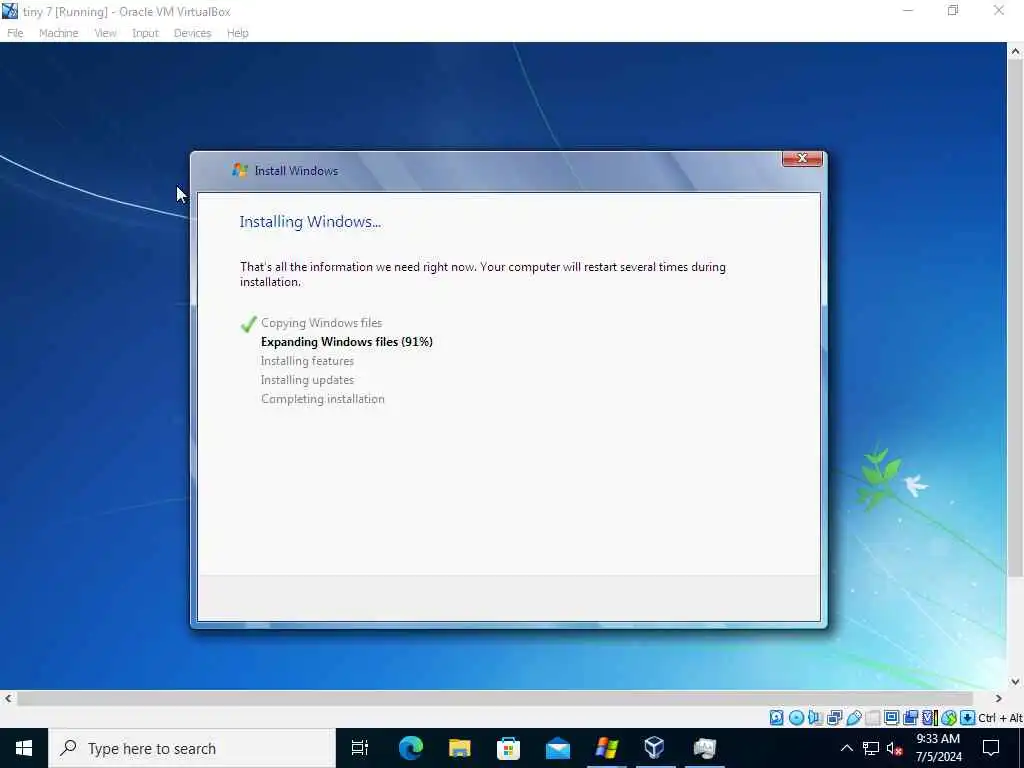Click the display settings status icon

(891, 718)
